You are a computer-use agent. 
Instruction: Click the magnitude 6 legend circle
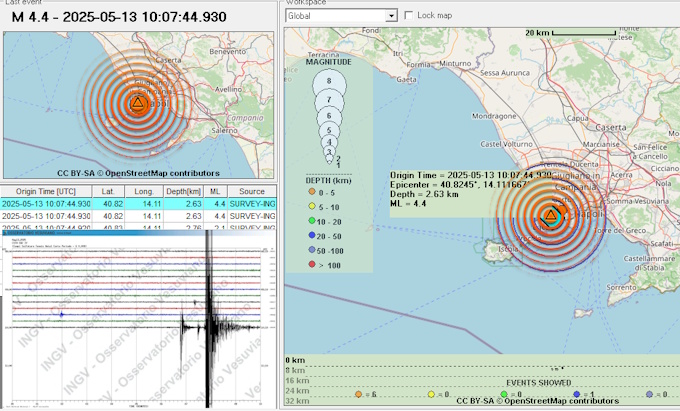328,116
